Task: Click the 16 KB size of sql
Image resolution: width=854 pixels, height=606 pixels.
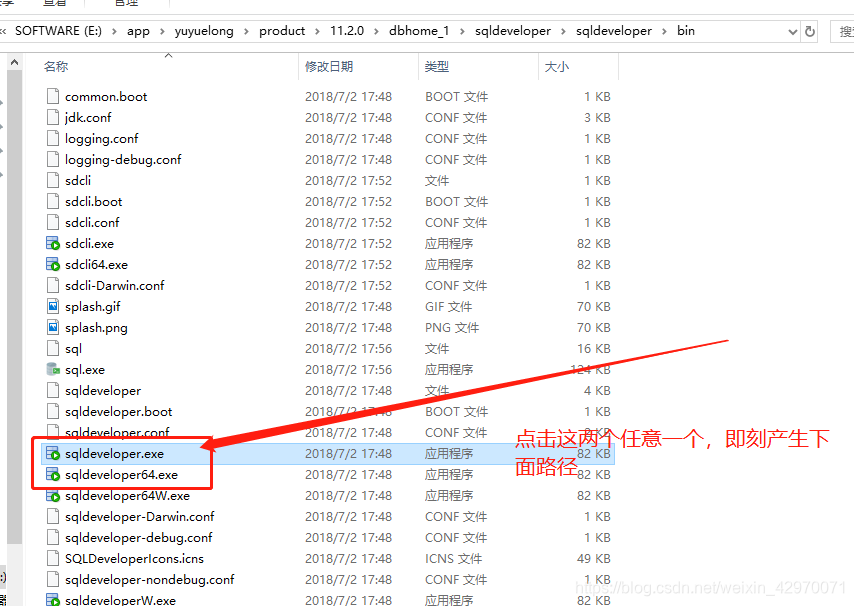Action: (x=594, y=348)
